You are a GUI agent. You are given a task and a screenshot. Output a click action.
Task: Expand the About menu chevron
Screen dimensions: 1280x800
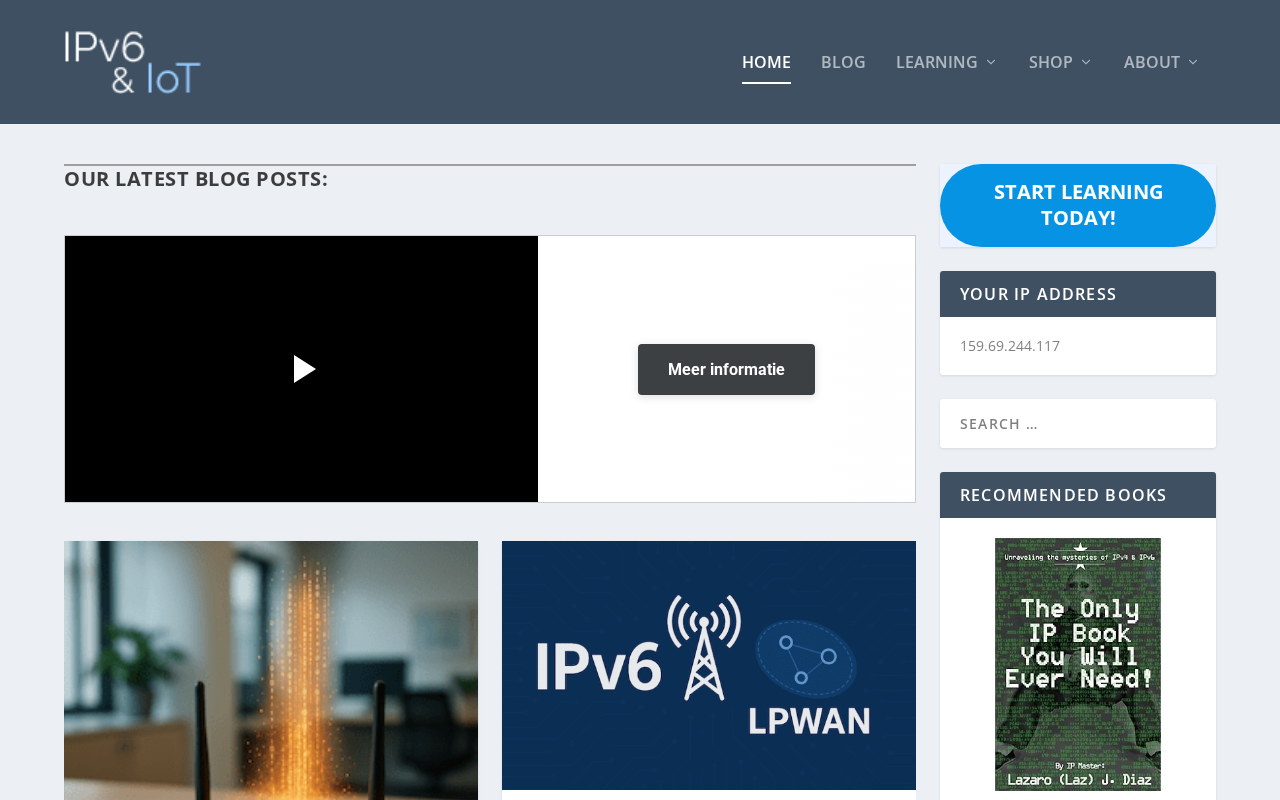tap(1193, 62)
